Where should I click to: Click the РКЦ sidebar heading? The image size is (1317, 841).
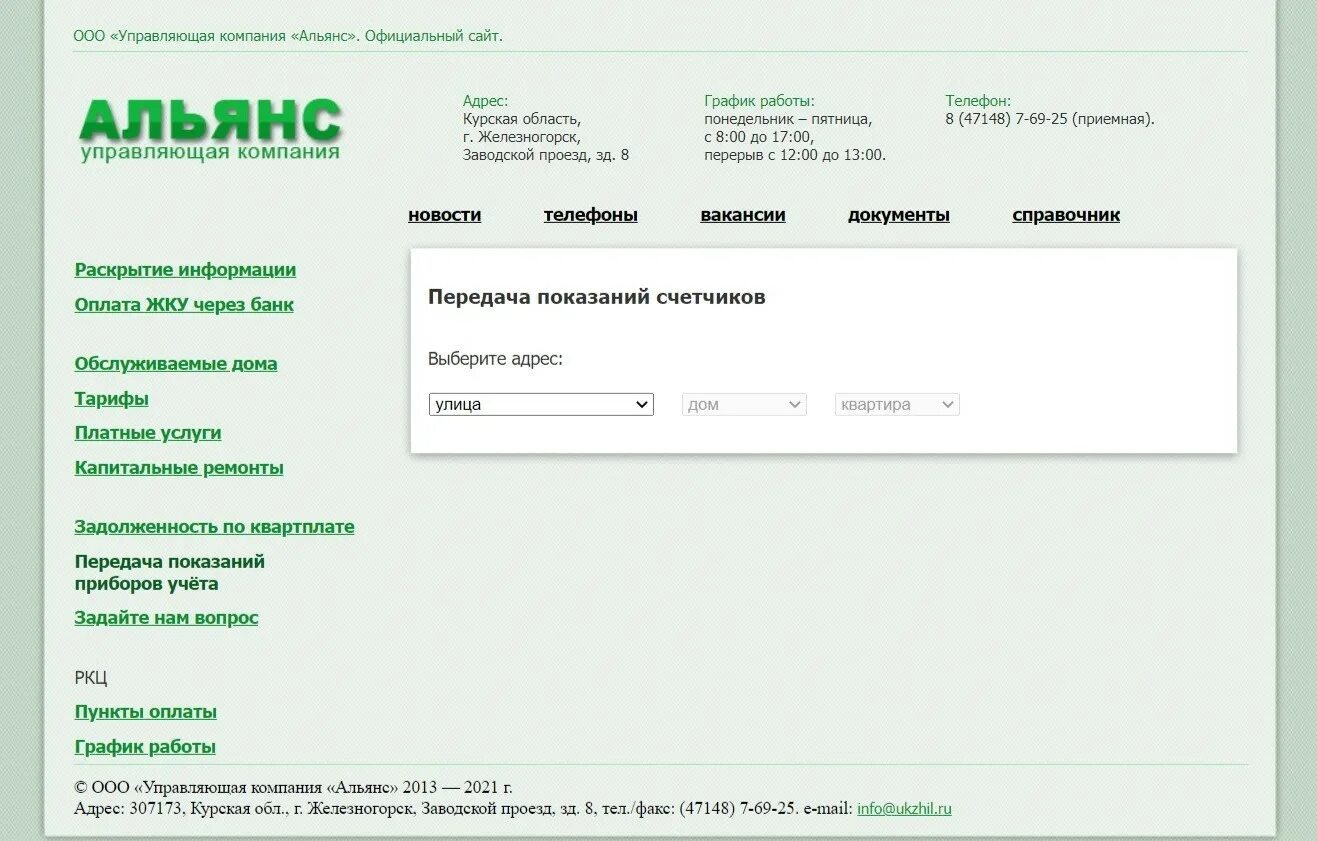tap(91, 678)
